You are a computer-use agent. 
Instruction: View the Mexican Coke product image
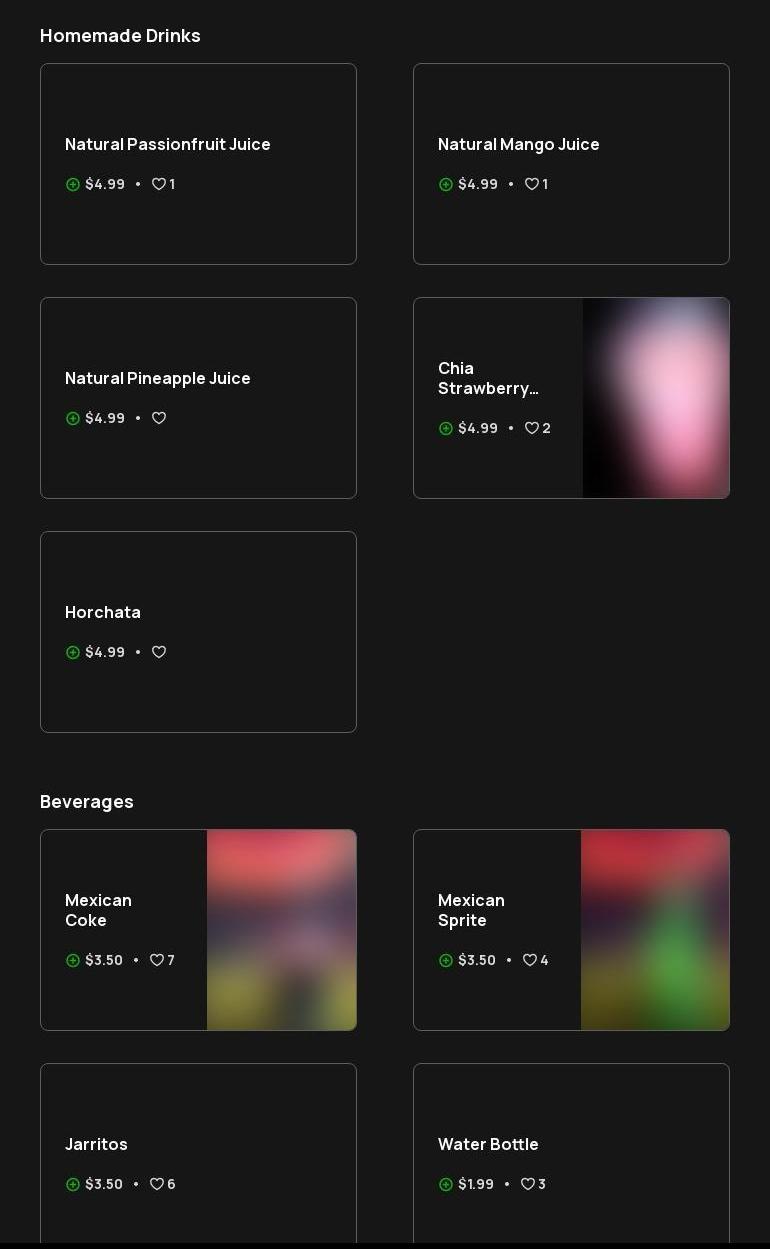[x=281, y=930]
